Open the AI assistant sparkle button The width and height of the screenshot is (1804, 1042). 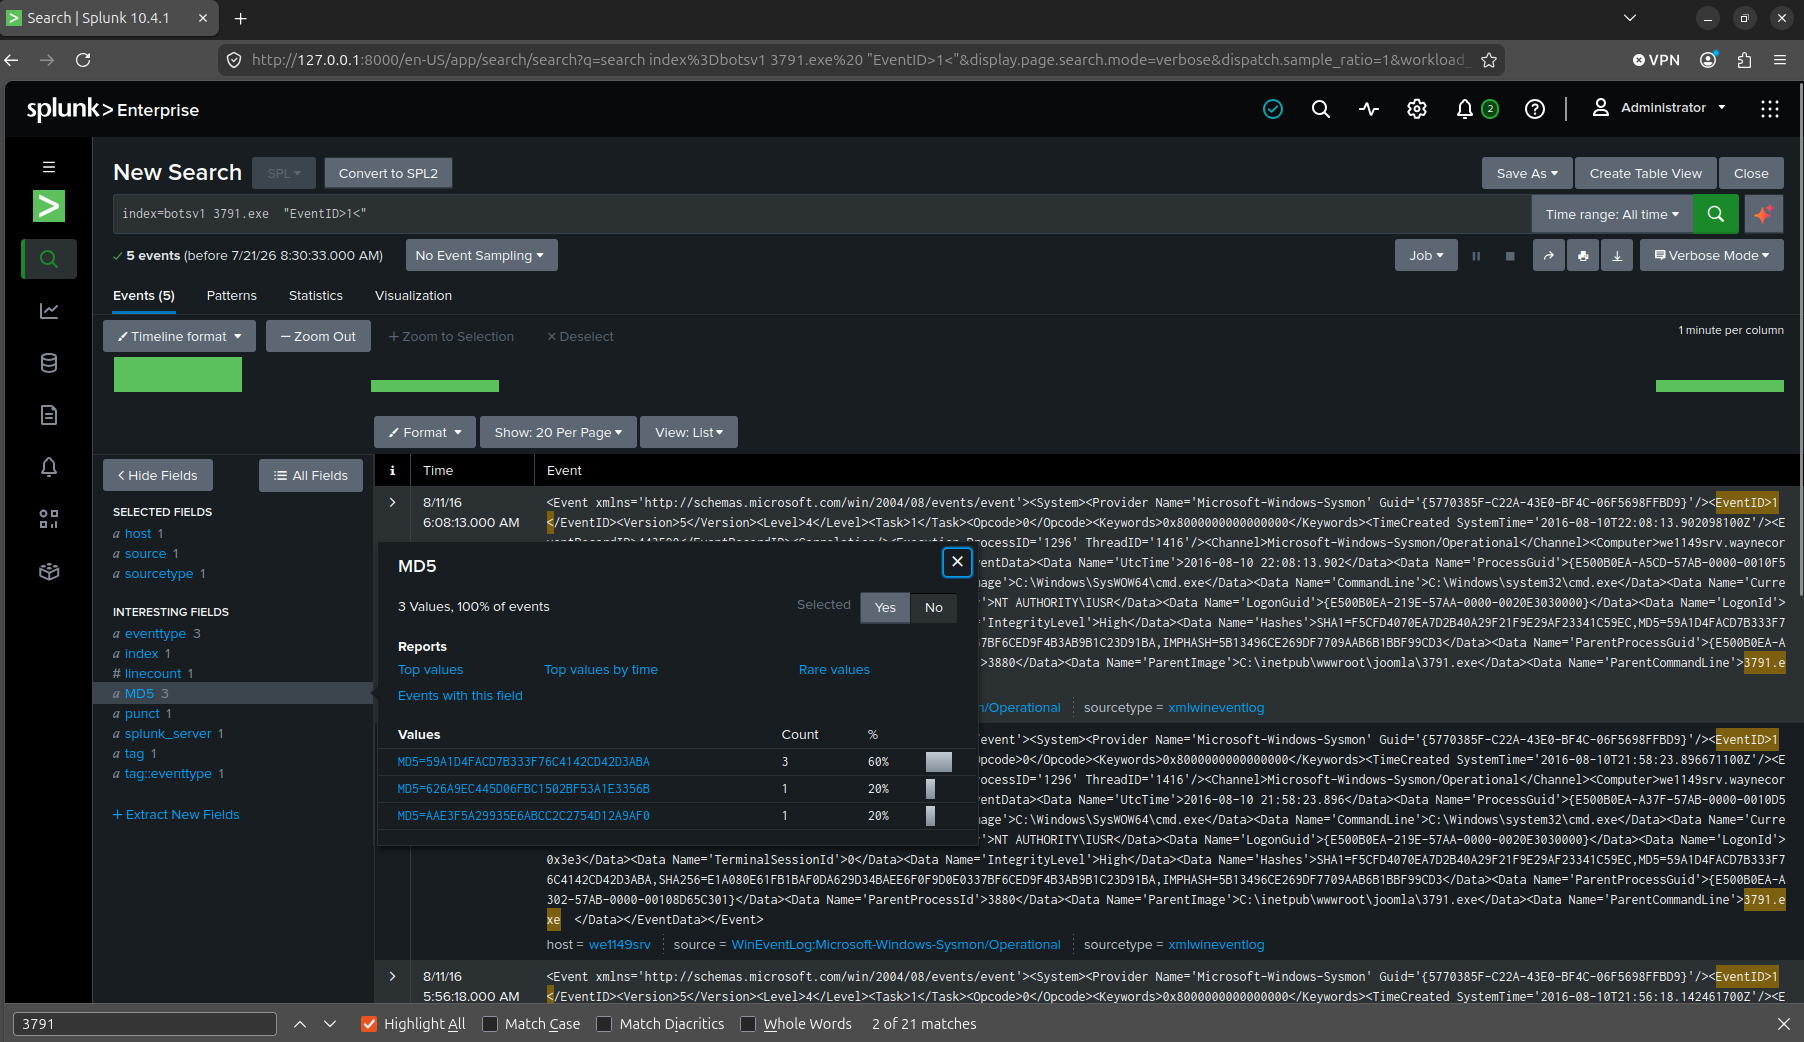(1764, 214)
